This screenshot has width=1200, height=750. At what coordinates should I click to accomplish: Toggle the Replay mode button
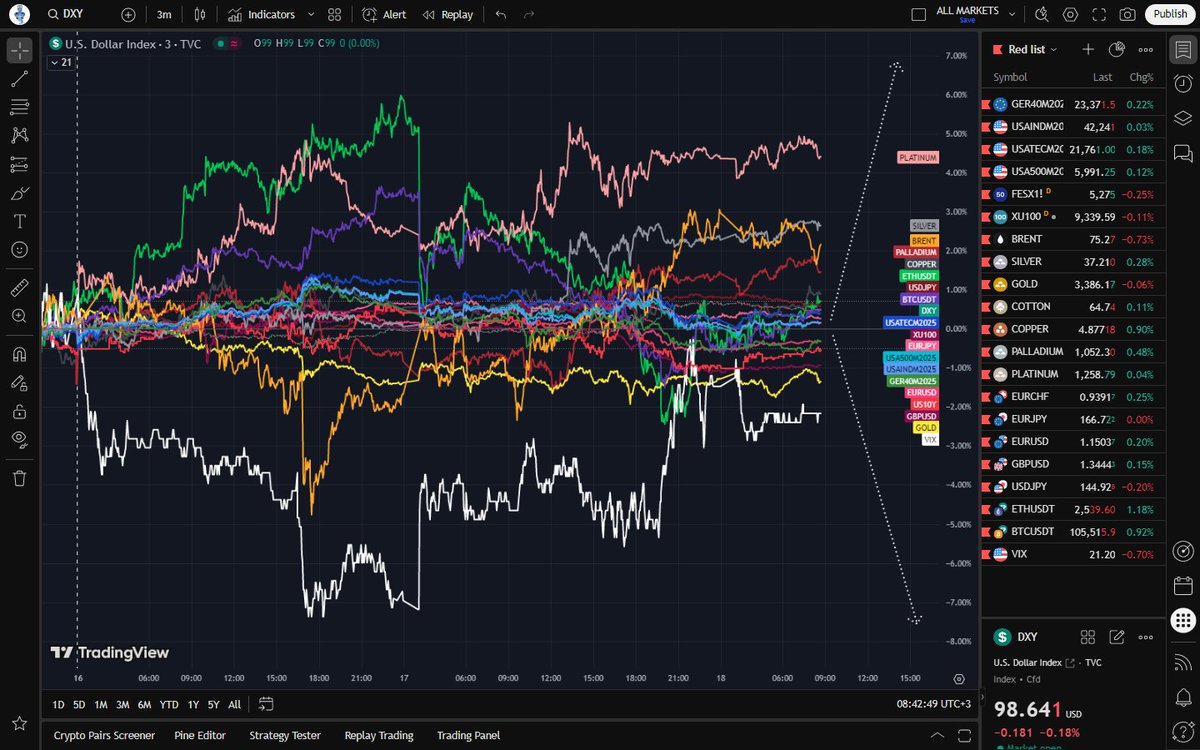point(447,15)
